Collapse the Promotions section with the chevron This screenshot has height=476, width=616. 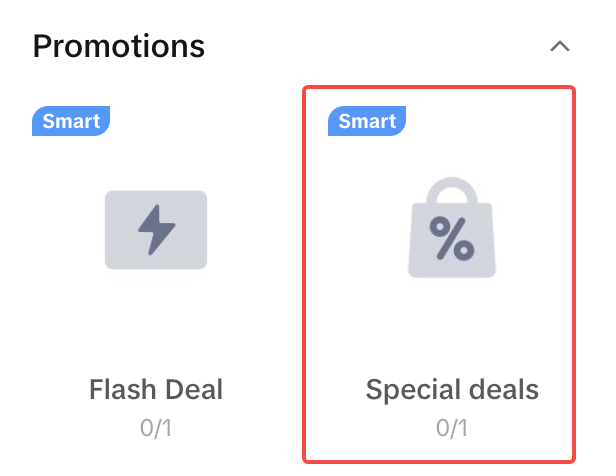(560, 46)
